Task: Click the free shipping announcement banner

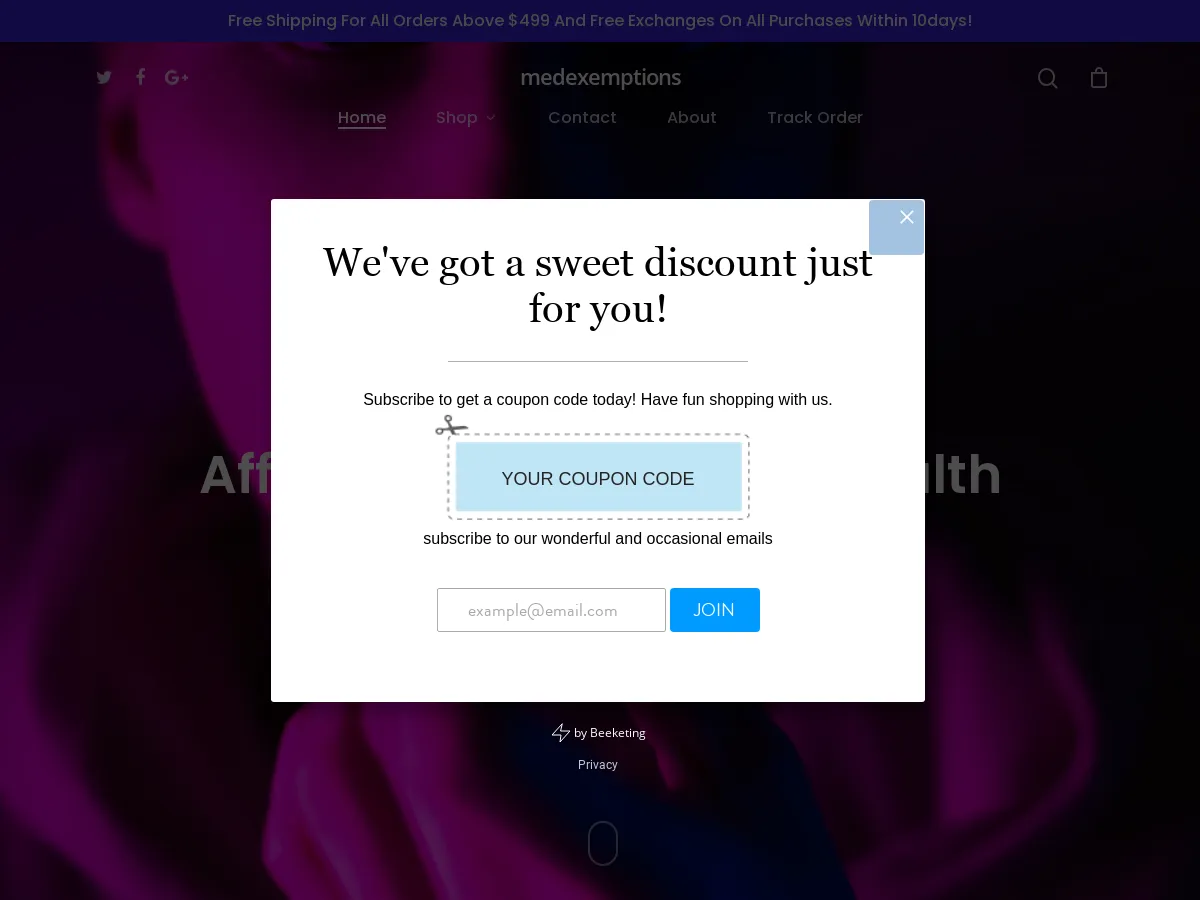Action: [x=600, y=21]
